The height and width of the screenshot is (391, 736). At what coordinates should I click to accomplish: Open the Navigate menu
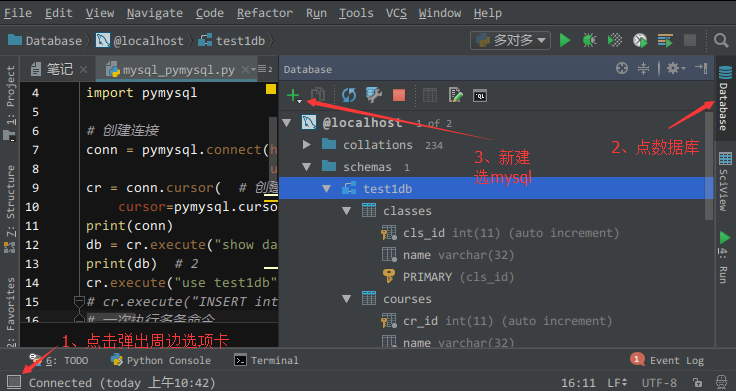(154, 13)
